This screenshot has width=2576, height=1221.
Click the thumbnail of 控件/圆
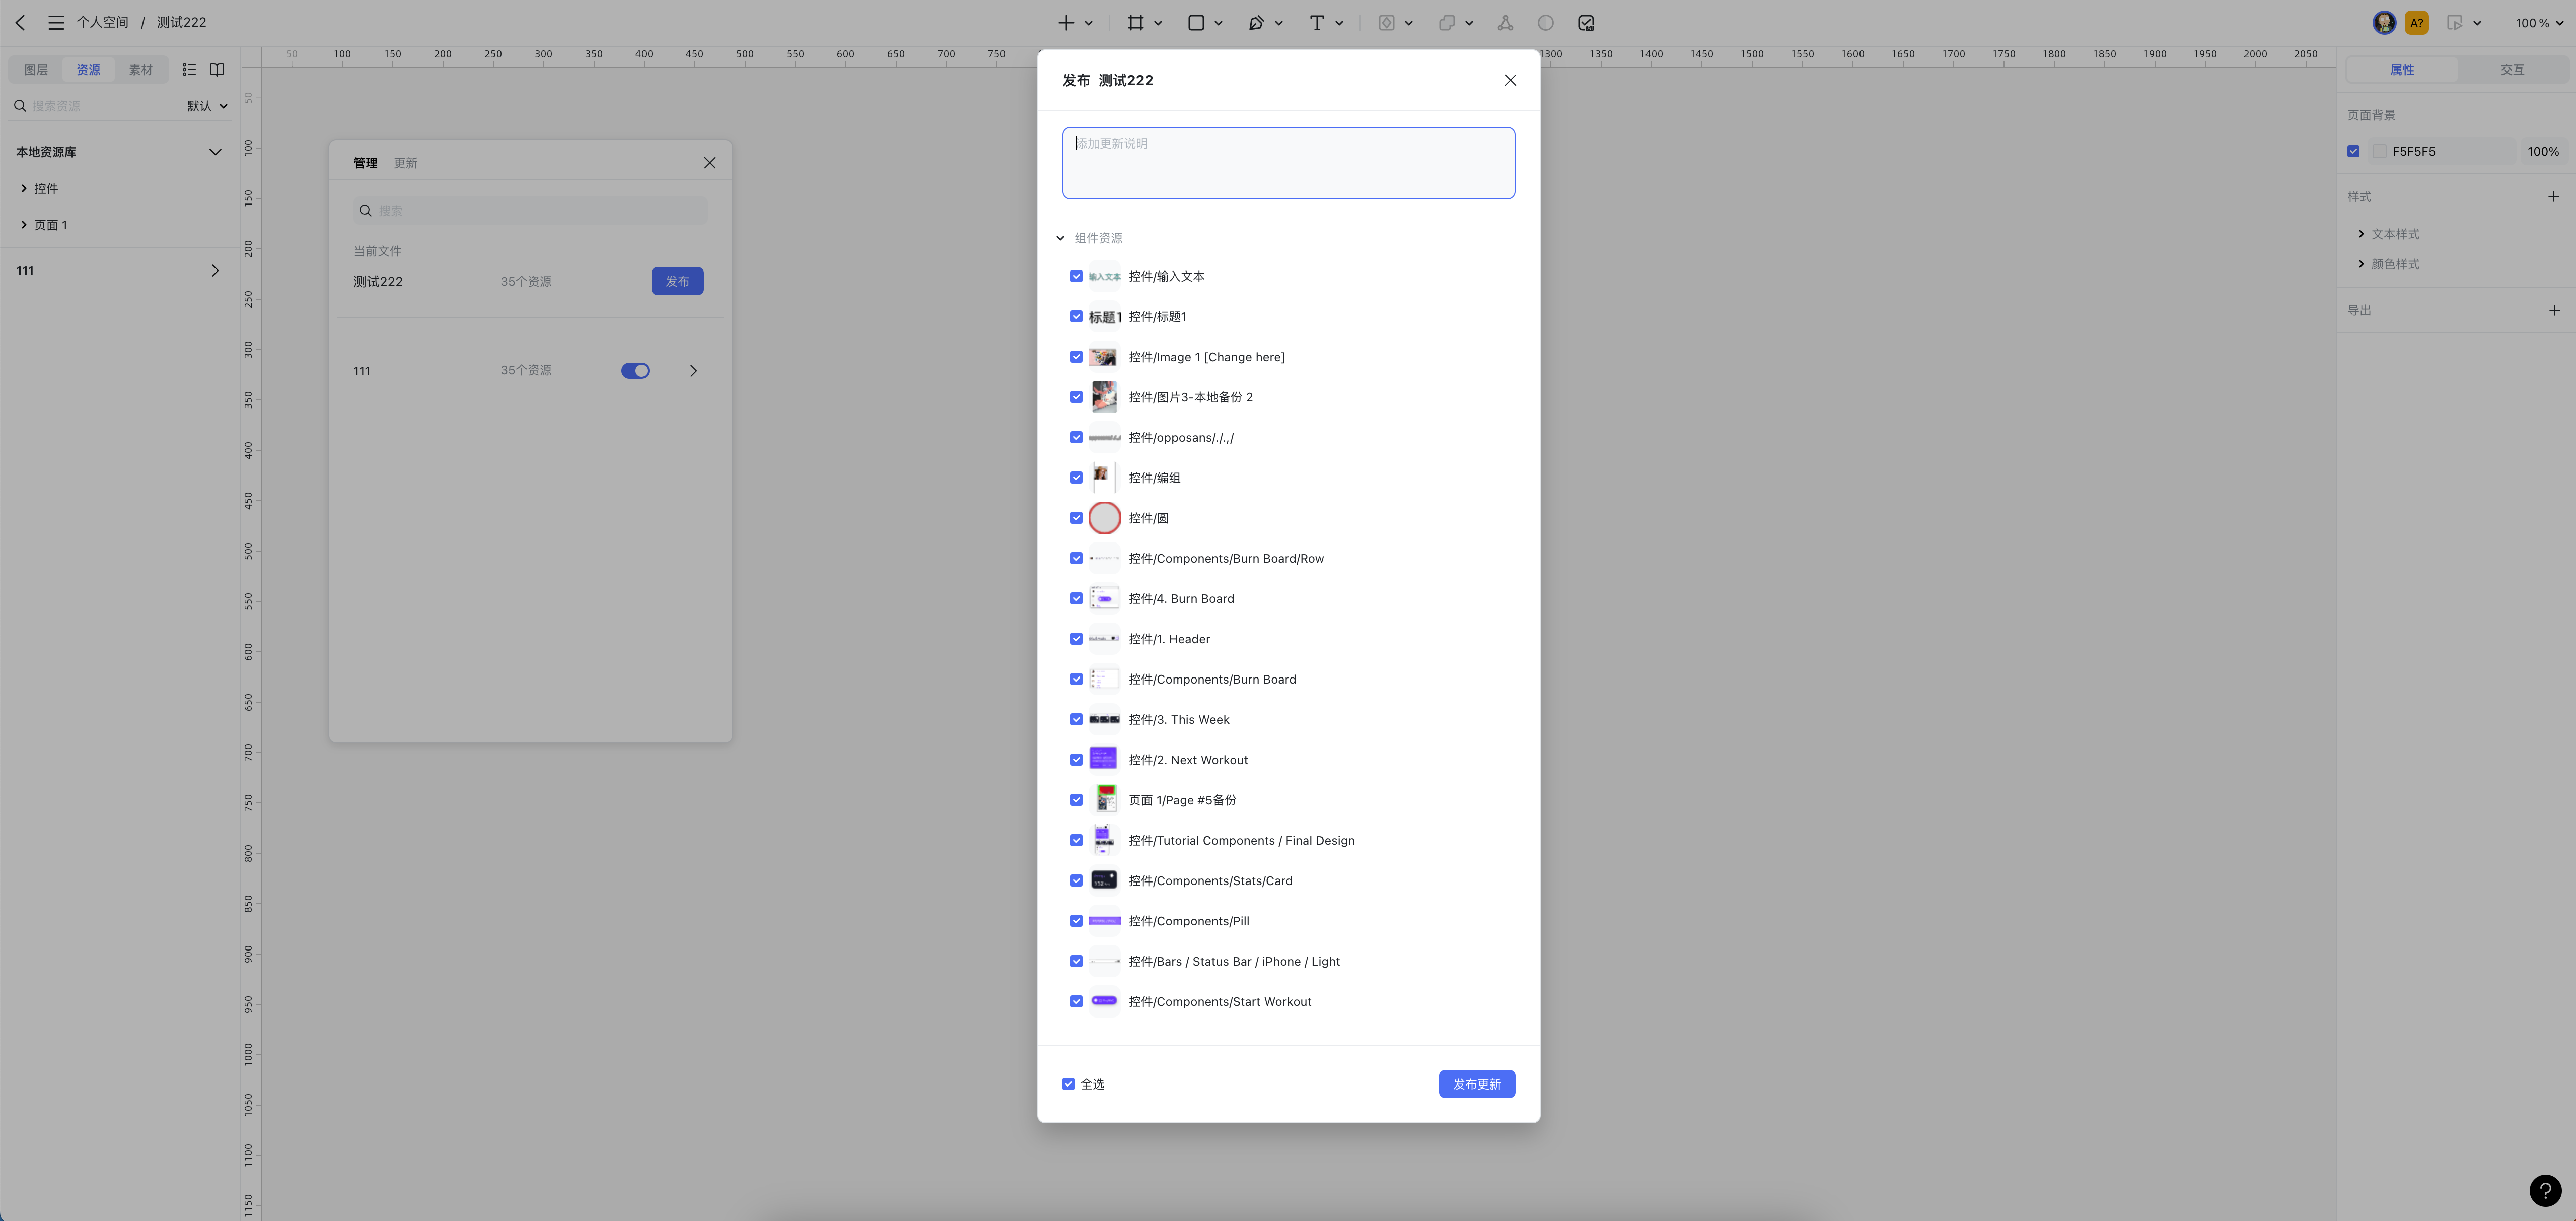pyautogui.click(x=1104, y=518)
